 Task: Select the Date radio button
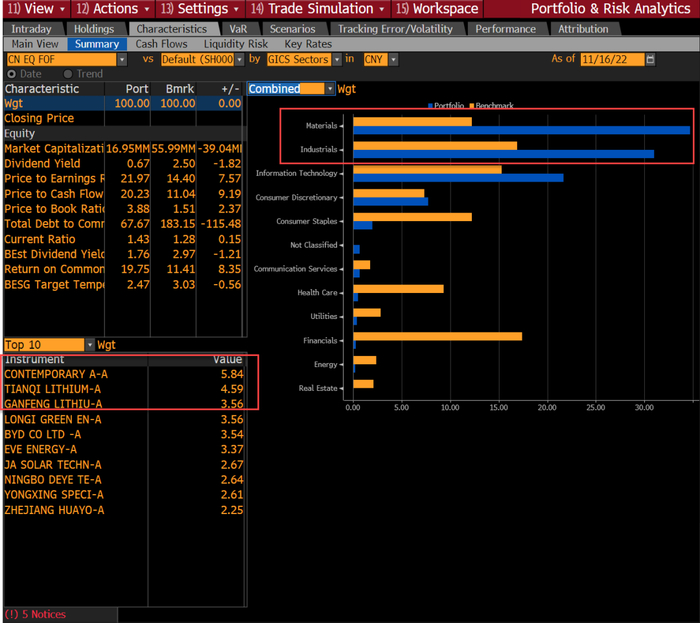tap(11, 74)
